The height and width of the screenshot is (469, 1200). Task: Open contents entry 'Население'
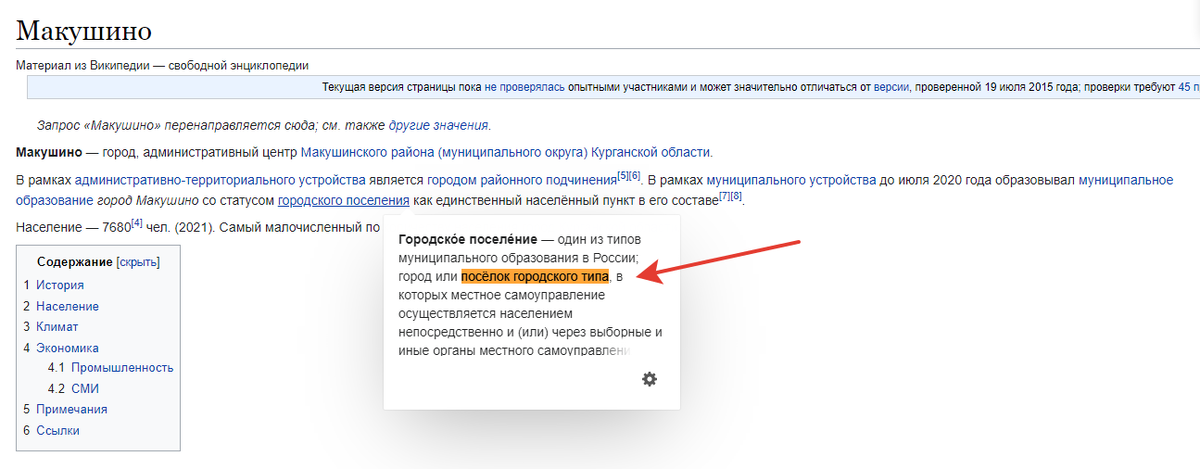click(67, 306)
